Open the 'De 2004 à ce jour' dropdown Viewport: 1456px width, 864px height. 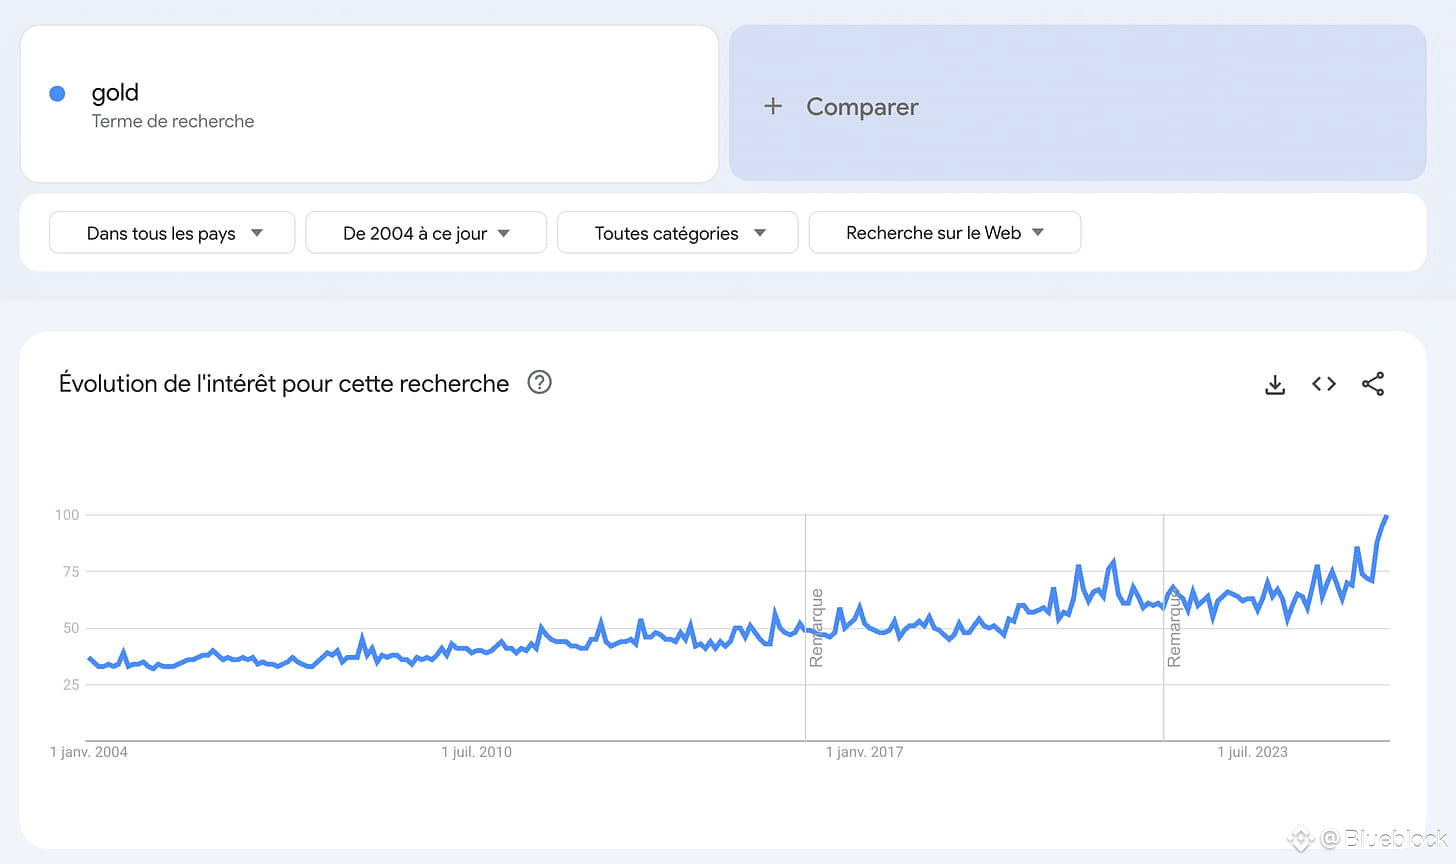click(x=426, y=233)
